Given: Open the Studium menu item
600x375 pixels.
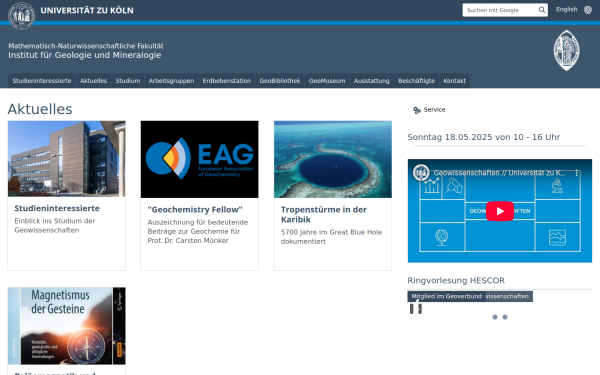Looking at the screenshot, I should point(128,81).
